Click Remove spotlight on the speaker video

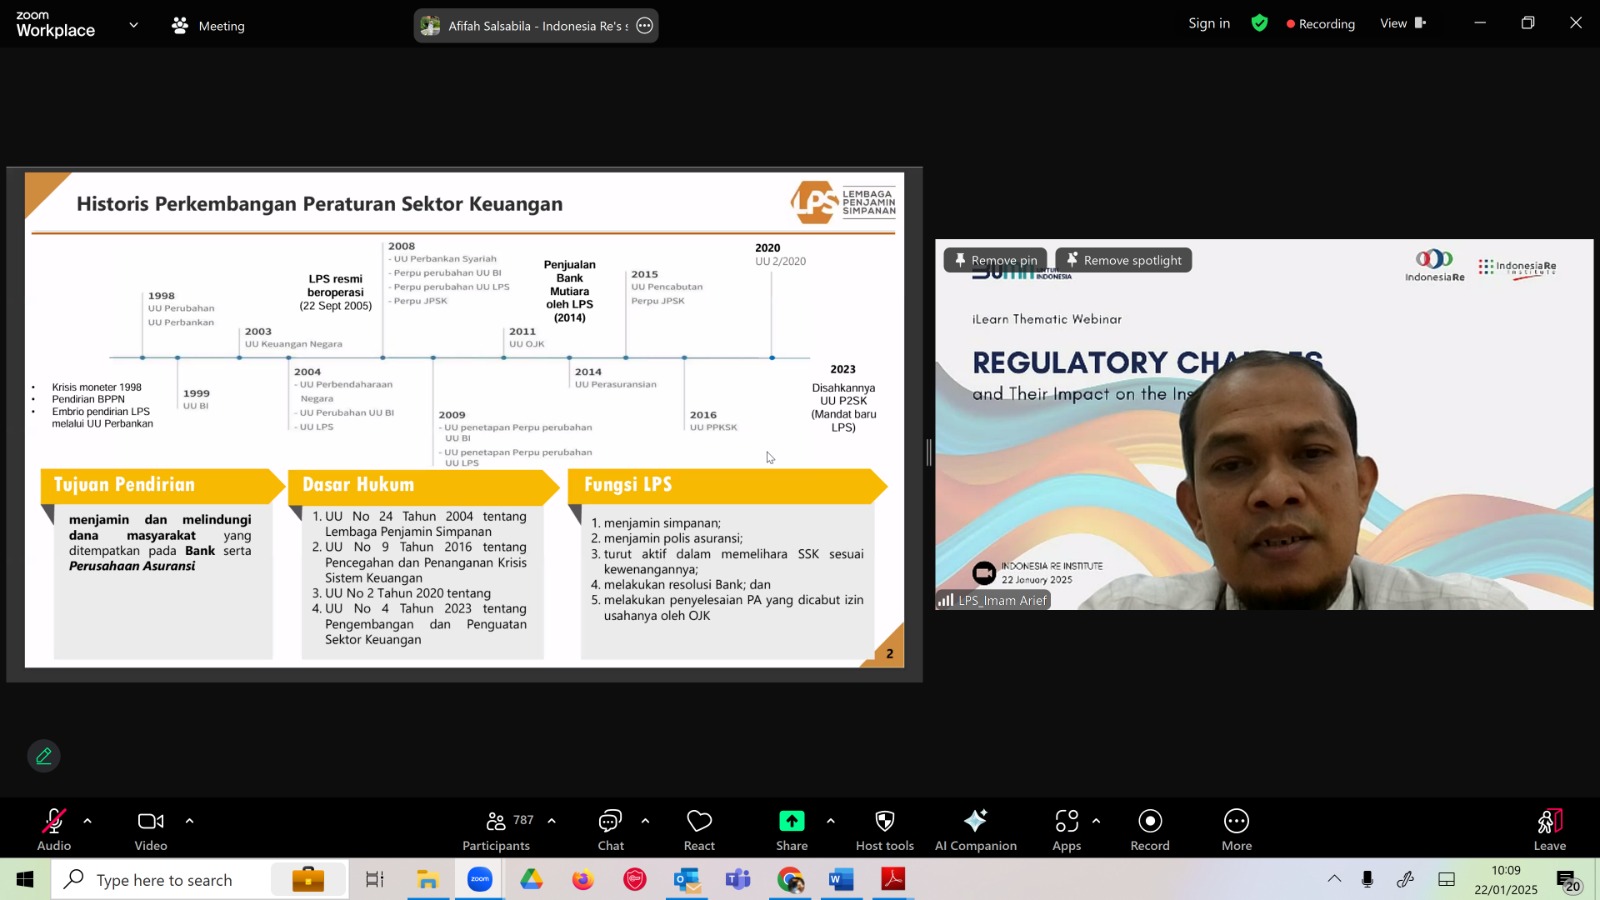click(x=1123, y=260)
